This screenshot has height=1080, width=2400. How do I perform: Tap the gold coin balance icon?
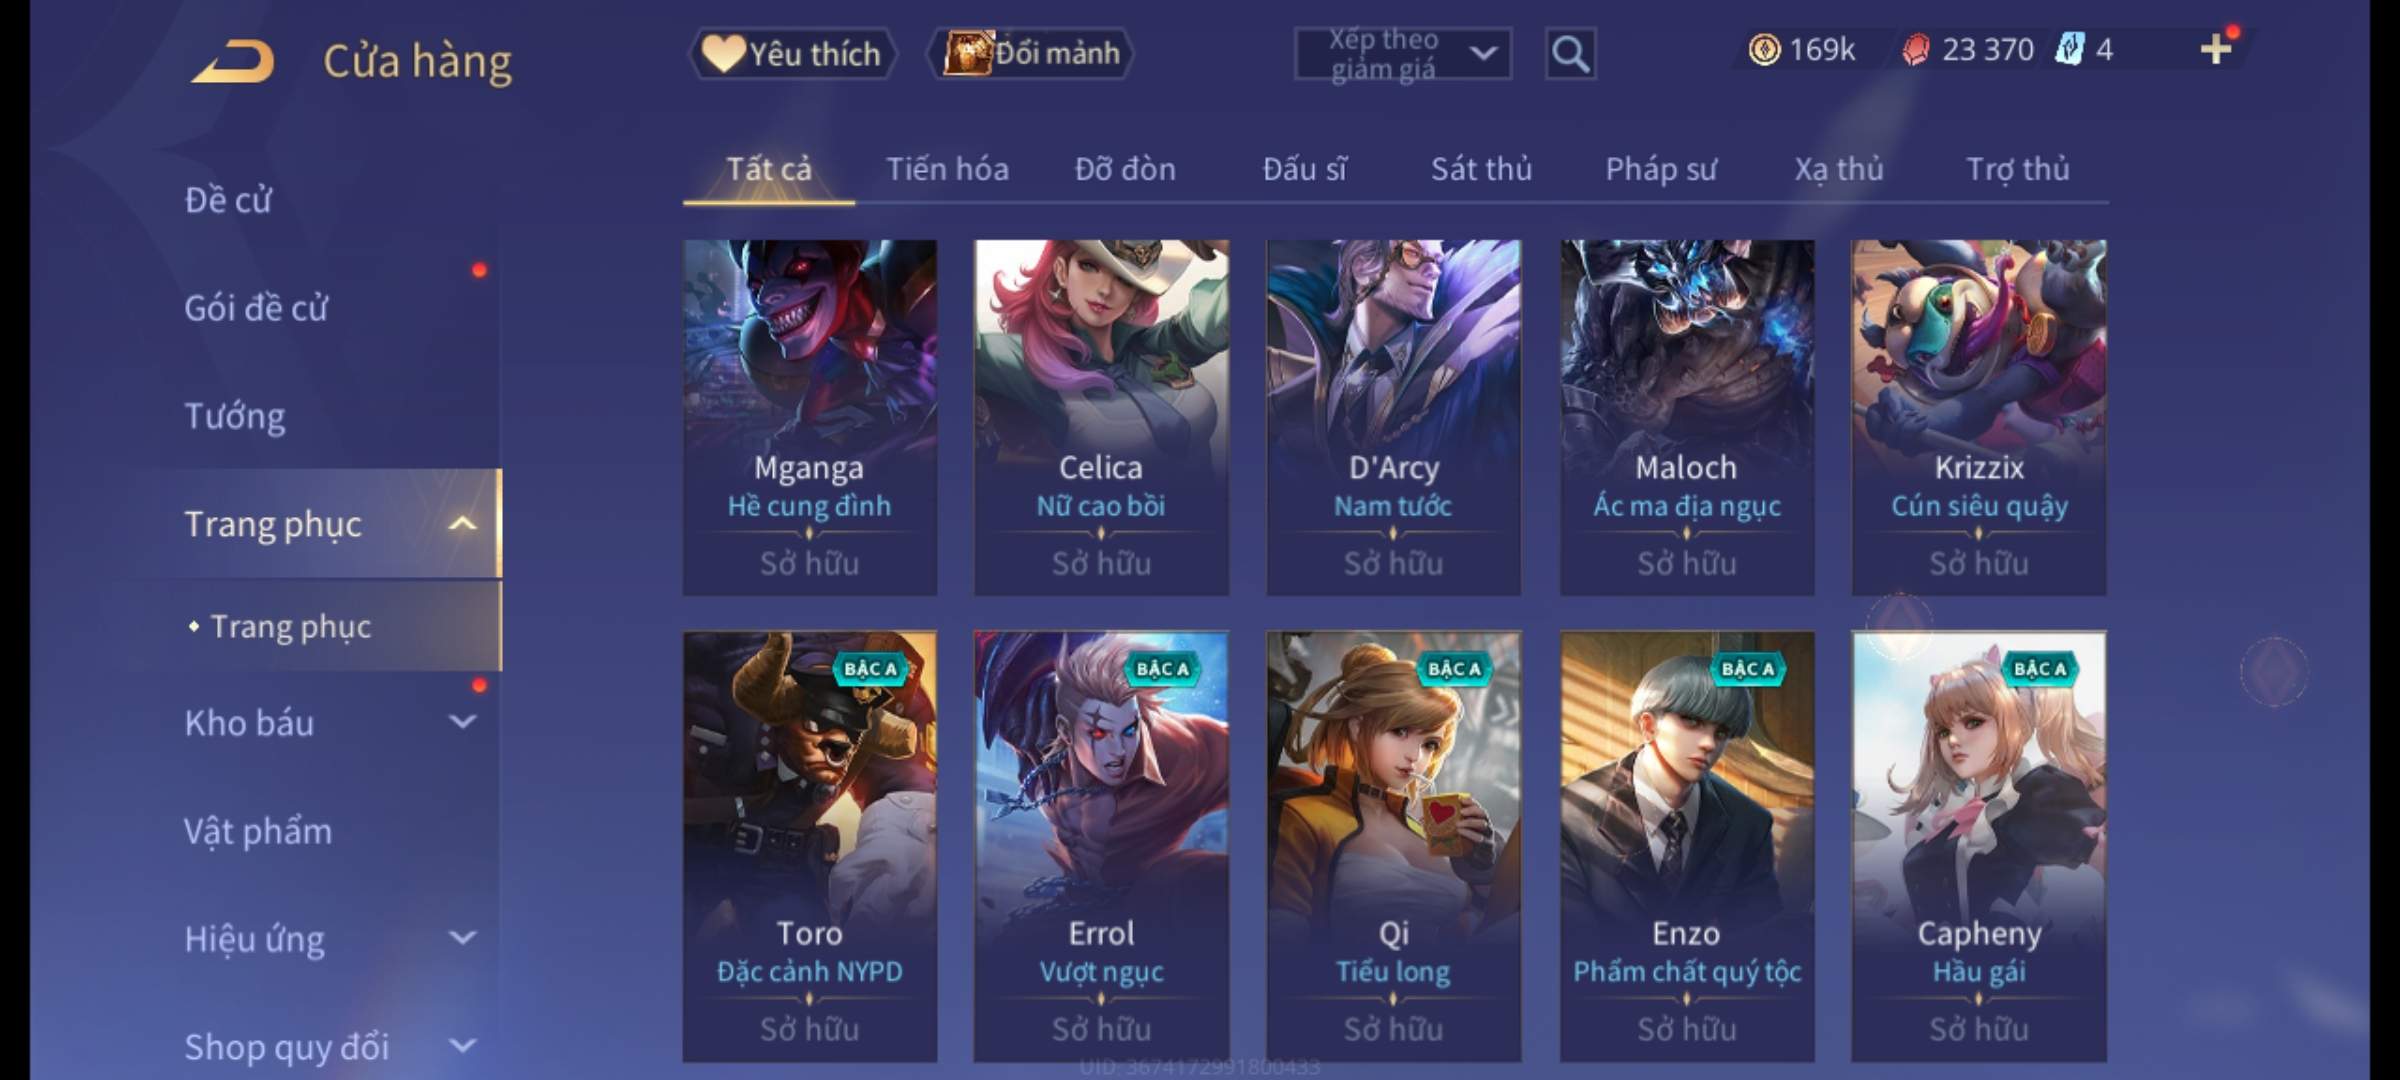tap(1764, 49)
